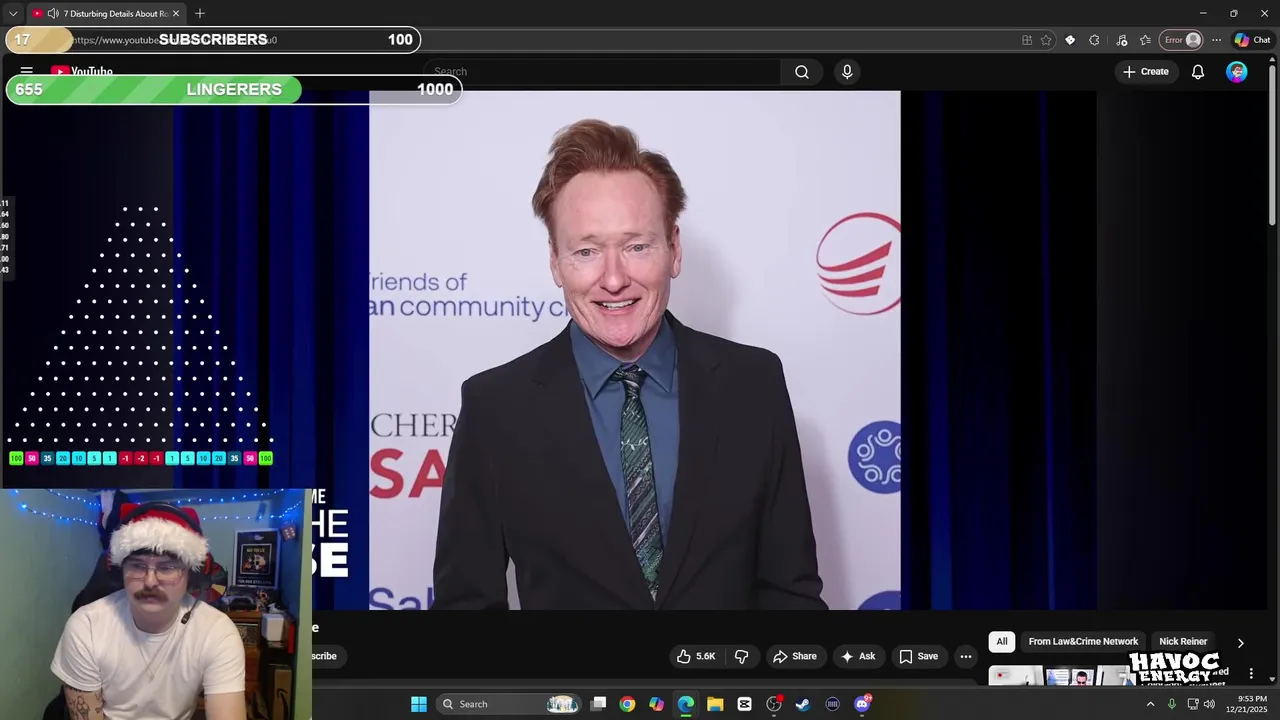Open Copilot app from taskbar

656,704
